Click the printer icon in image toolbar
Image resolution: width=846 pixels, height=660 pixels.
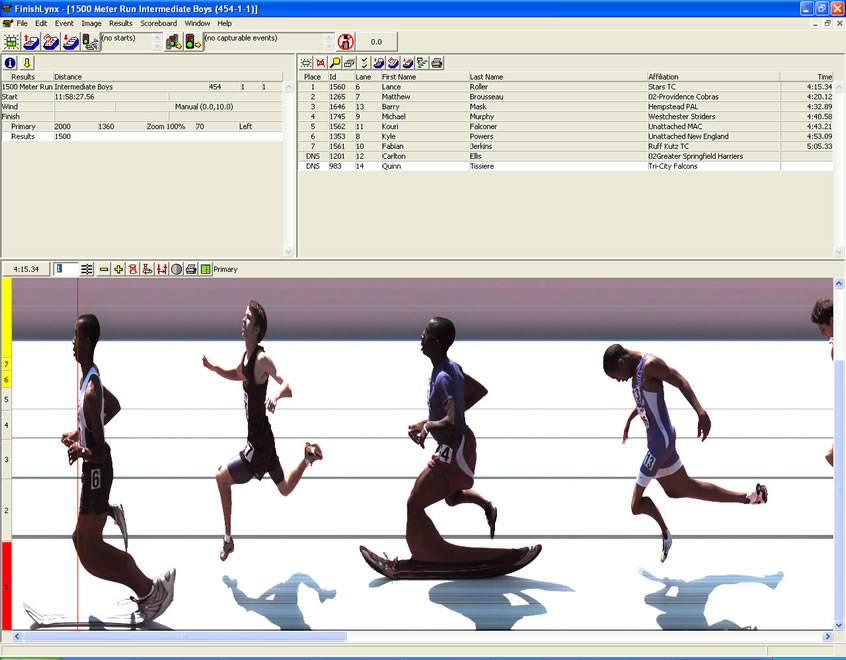click(191, 269)
